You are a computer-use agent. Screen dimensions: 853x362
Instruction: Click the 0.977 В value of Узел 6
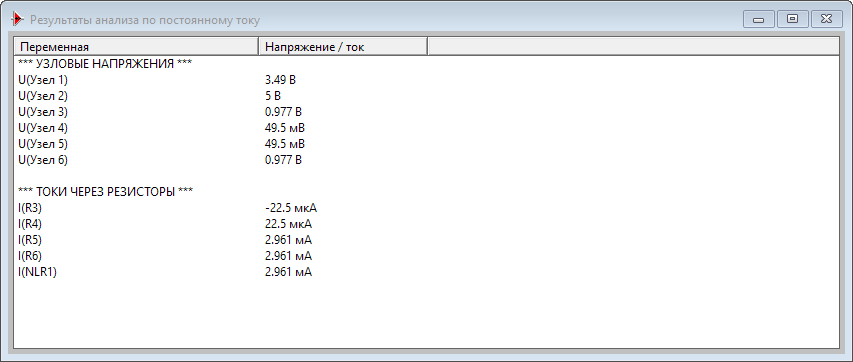[283, 160]
